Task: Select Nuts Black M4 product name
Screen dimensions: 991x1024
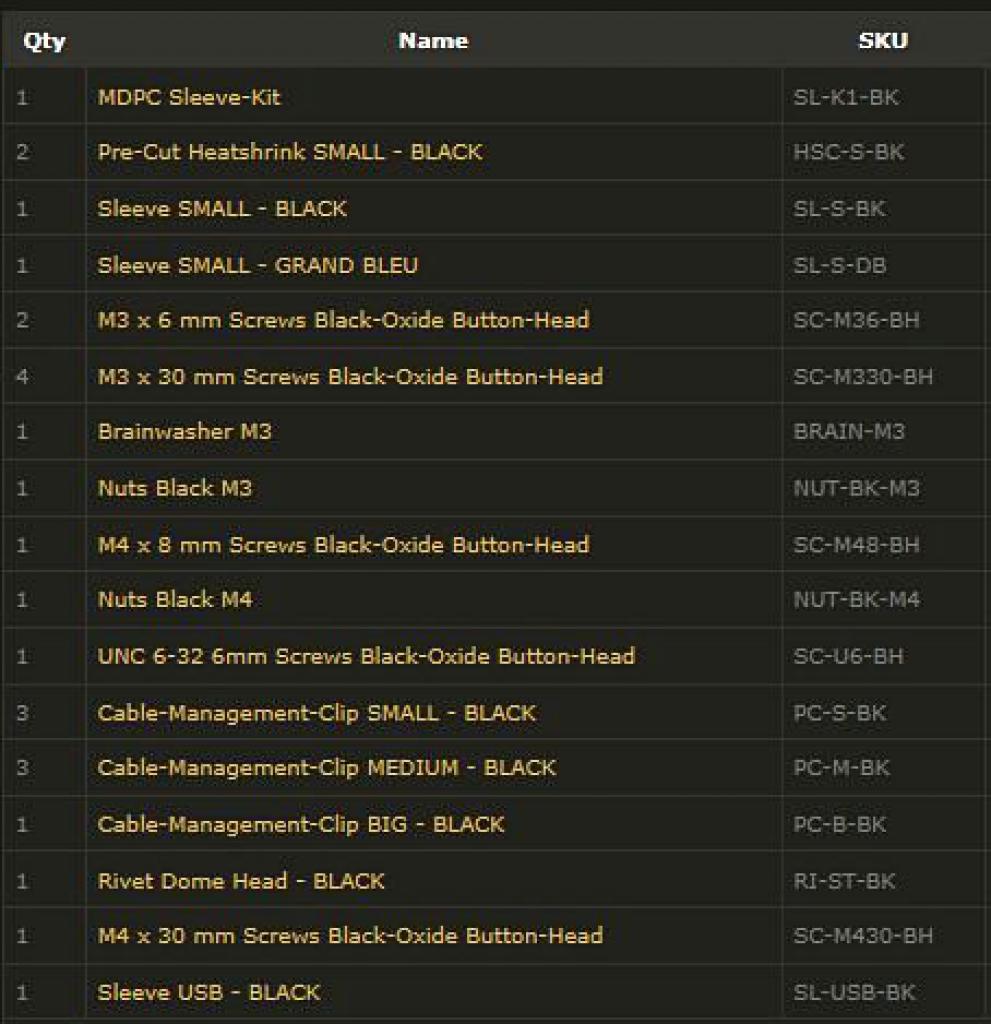Action: pos(174,600)
